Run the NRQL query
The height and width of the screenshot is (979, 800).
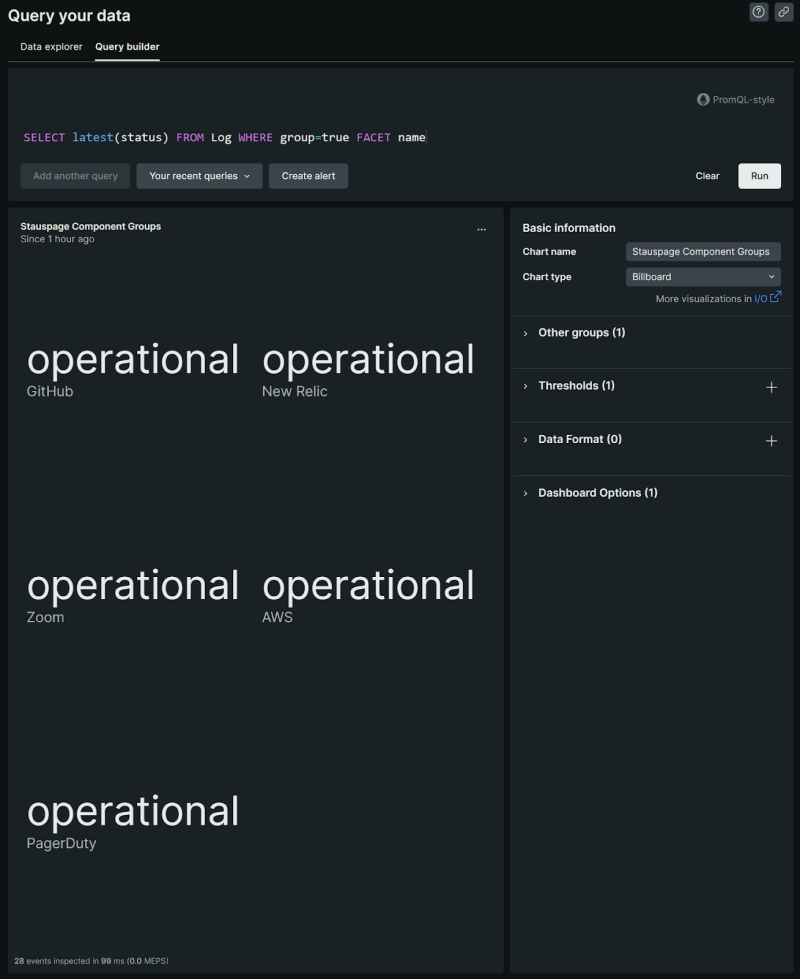click(x=759, y=175)
